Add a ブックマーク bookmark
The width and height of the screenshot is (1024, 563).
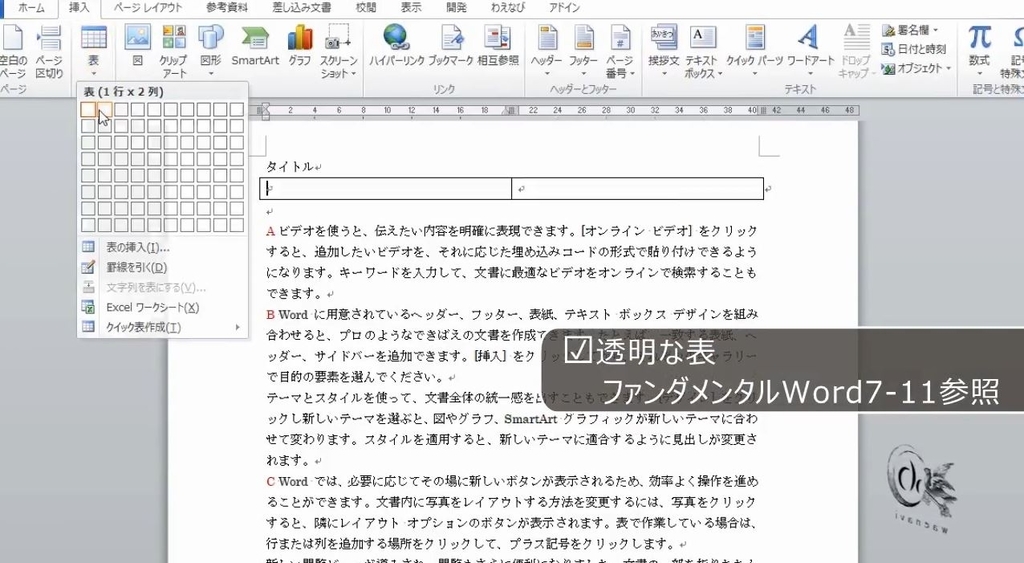tap(451, 46)
